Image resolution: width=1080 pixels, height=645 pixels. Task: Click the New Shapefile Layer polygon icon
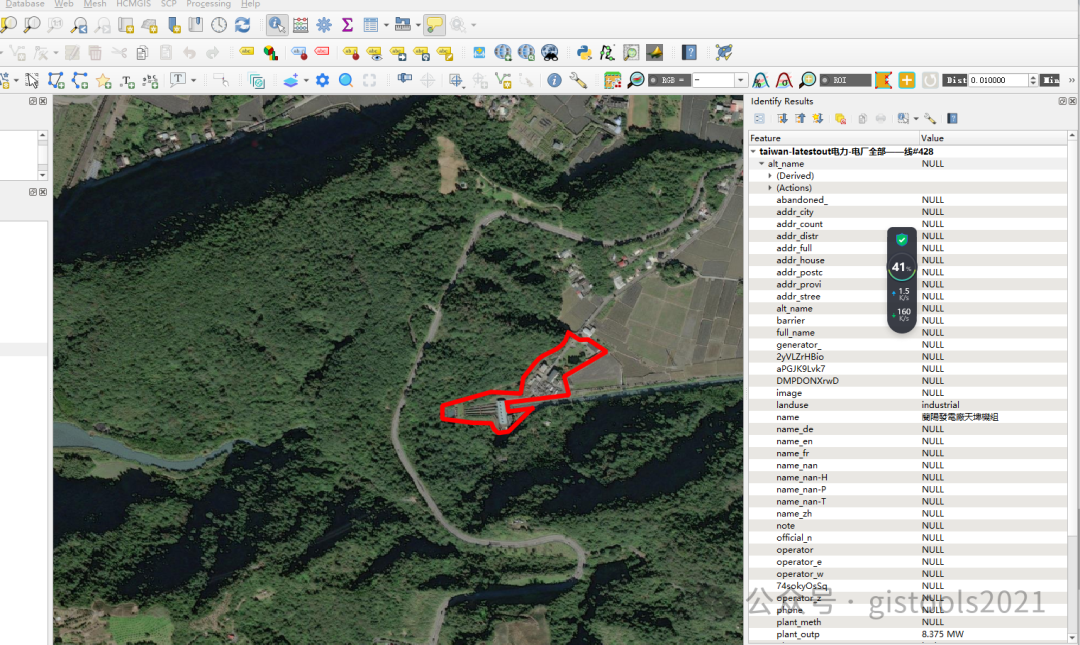56,81
